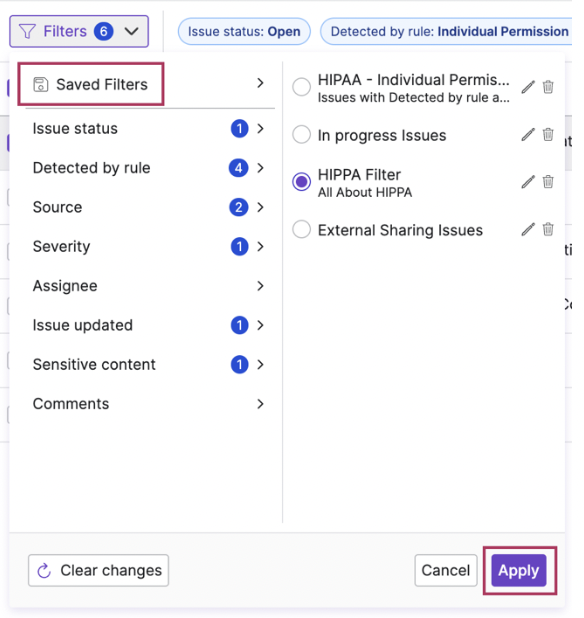Screen dimensions: 584x618
Task: Expand Detected by rule submenu
Action: 148,168
